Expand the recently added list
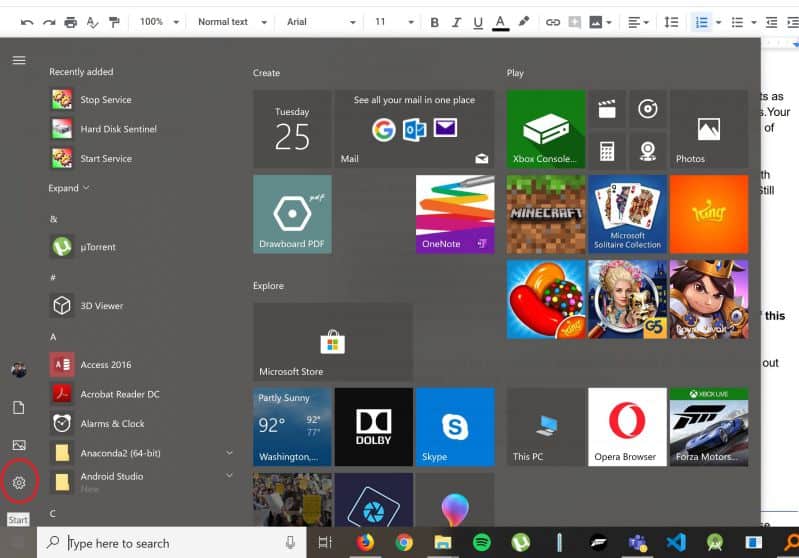This screenshot has height=558, width=799. 69,188
